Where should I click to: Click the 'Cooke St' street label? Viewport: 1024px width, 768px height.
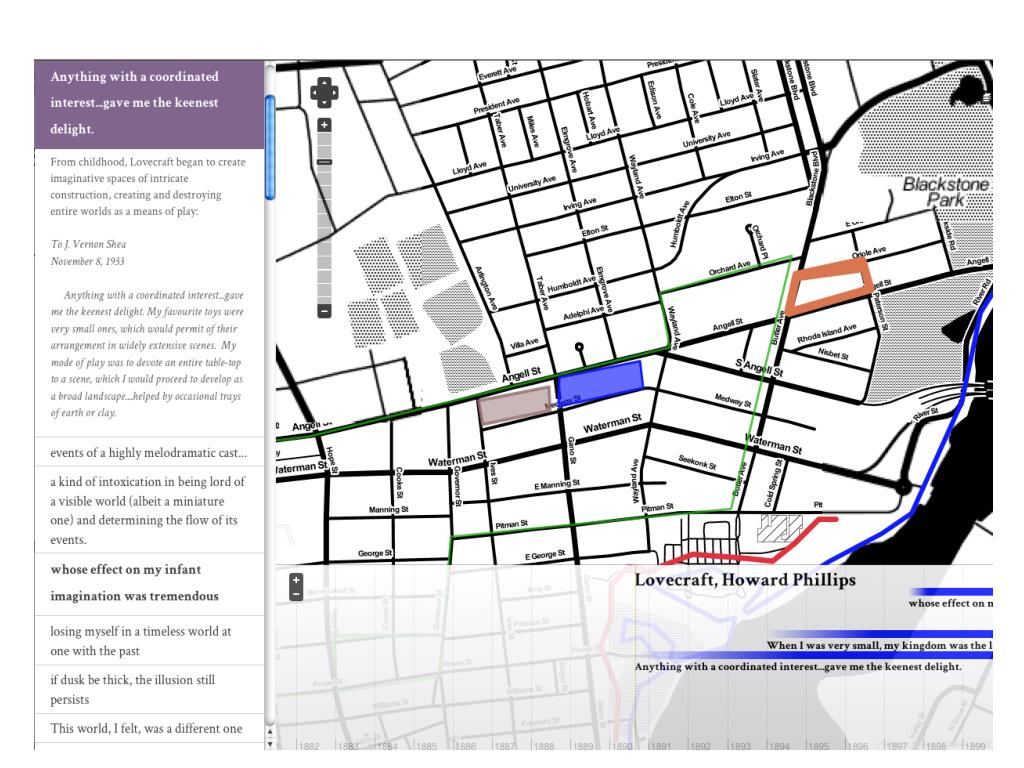click(398, 482)
